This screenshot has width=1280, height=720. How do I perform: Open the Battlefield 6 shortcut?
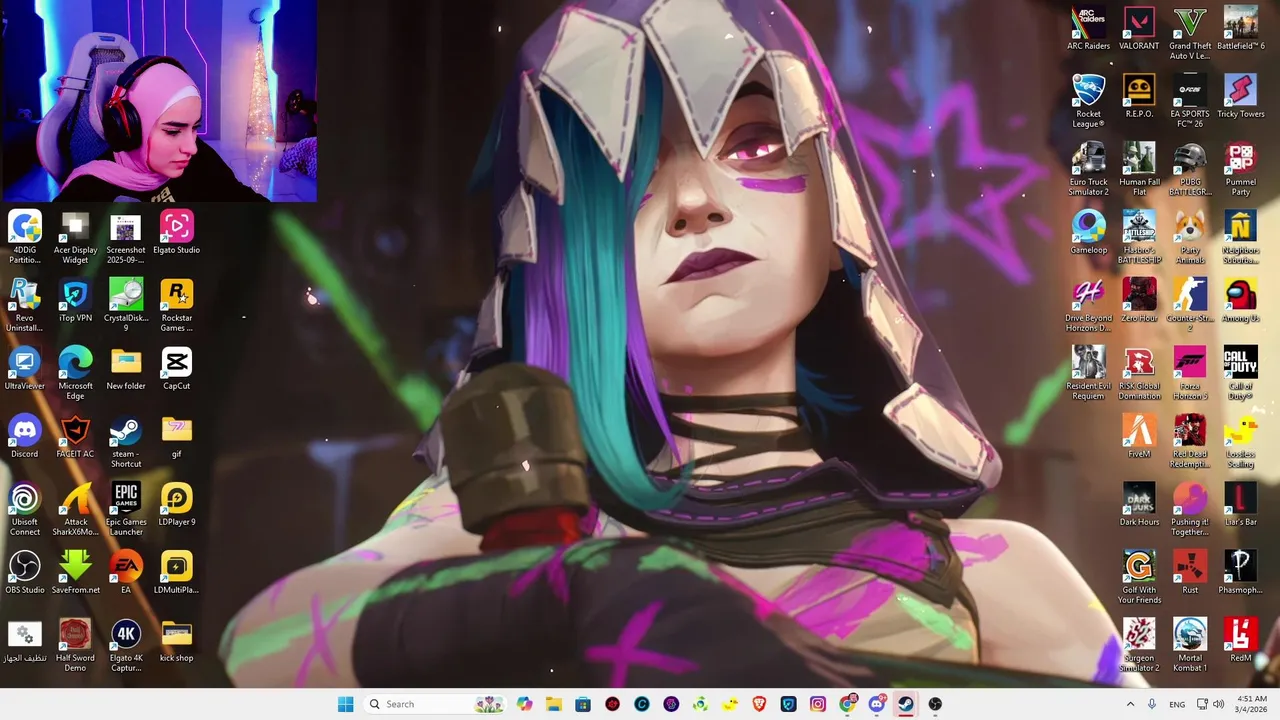[x=1241, y=29]
